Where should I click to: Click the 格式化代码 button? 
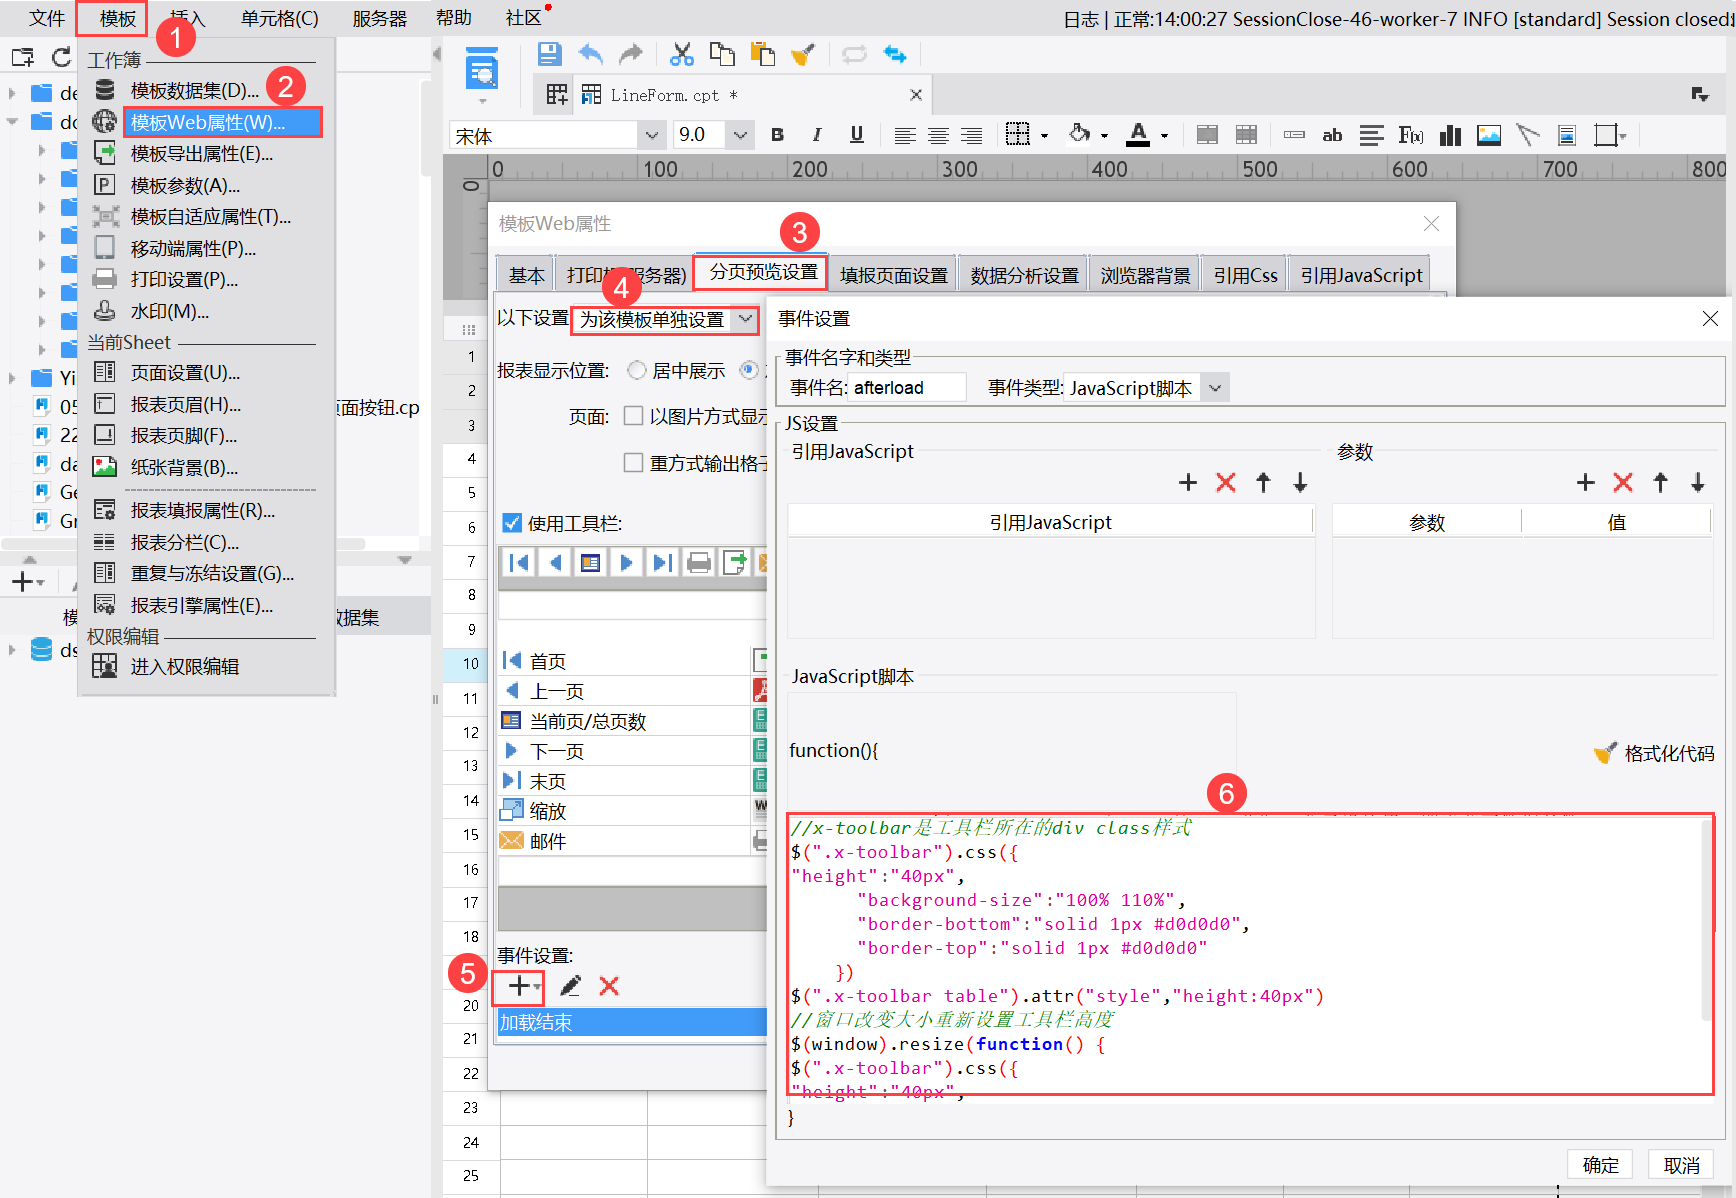point(1655,753)
